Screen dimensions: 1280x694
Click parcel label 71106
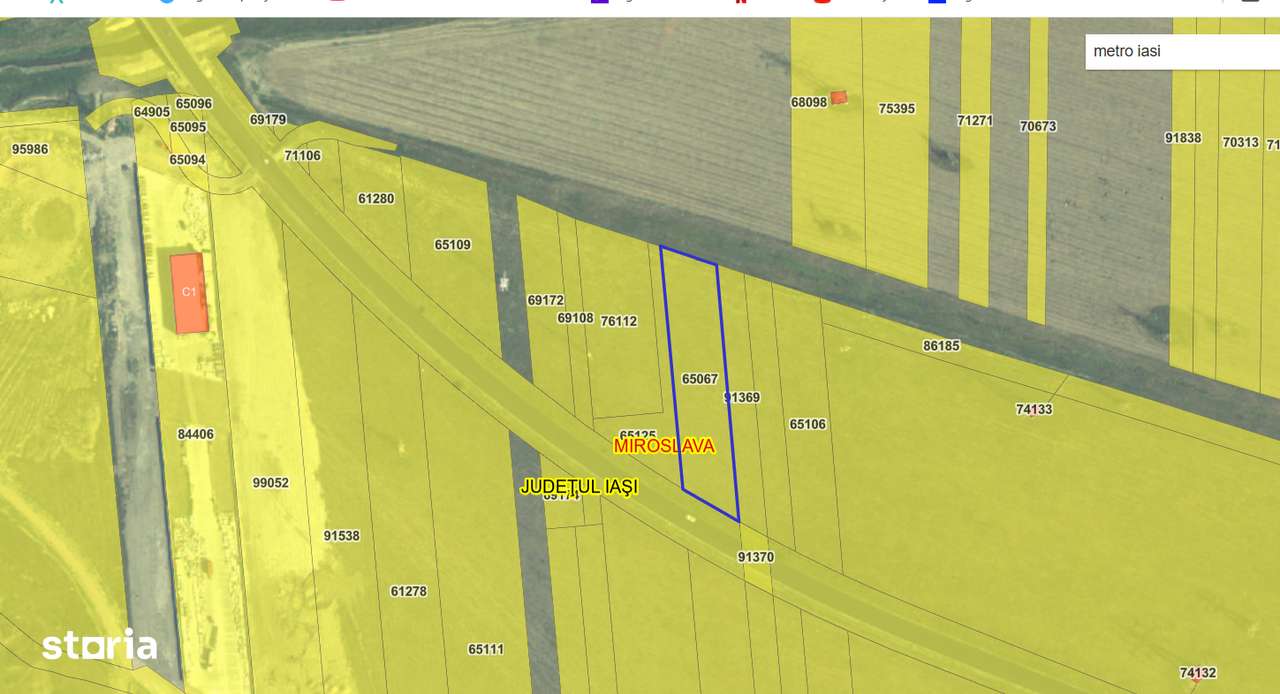(x=302, y=155)
